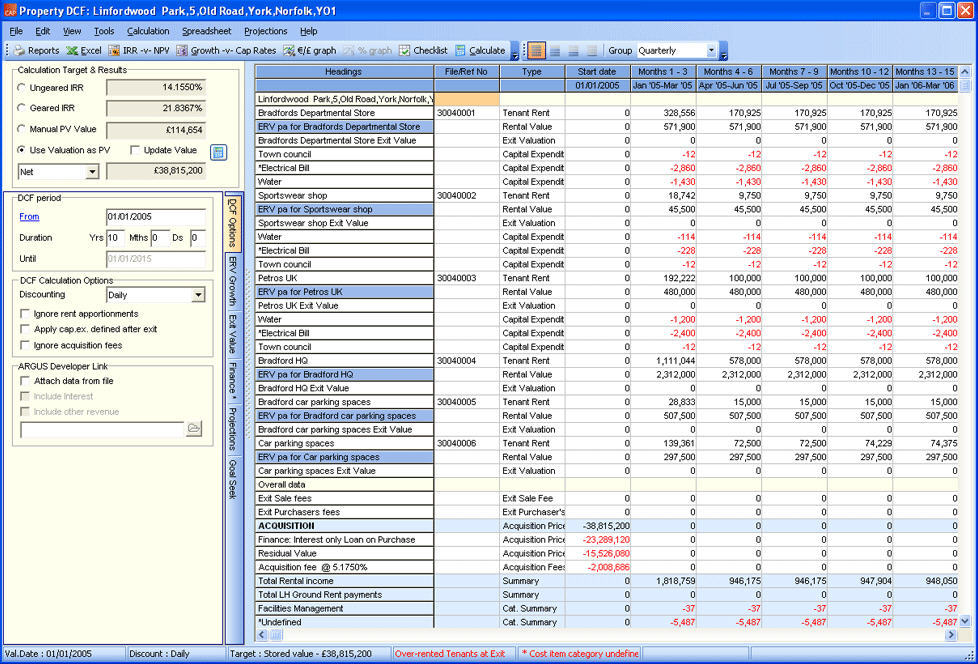Screen dimensions: 978x664
Task: Click the horizontal scroll left arrow
Action: pyautogui.click(x=262, y=635)
